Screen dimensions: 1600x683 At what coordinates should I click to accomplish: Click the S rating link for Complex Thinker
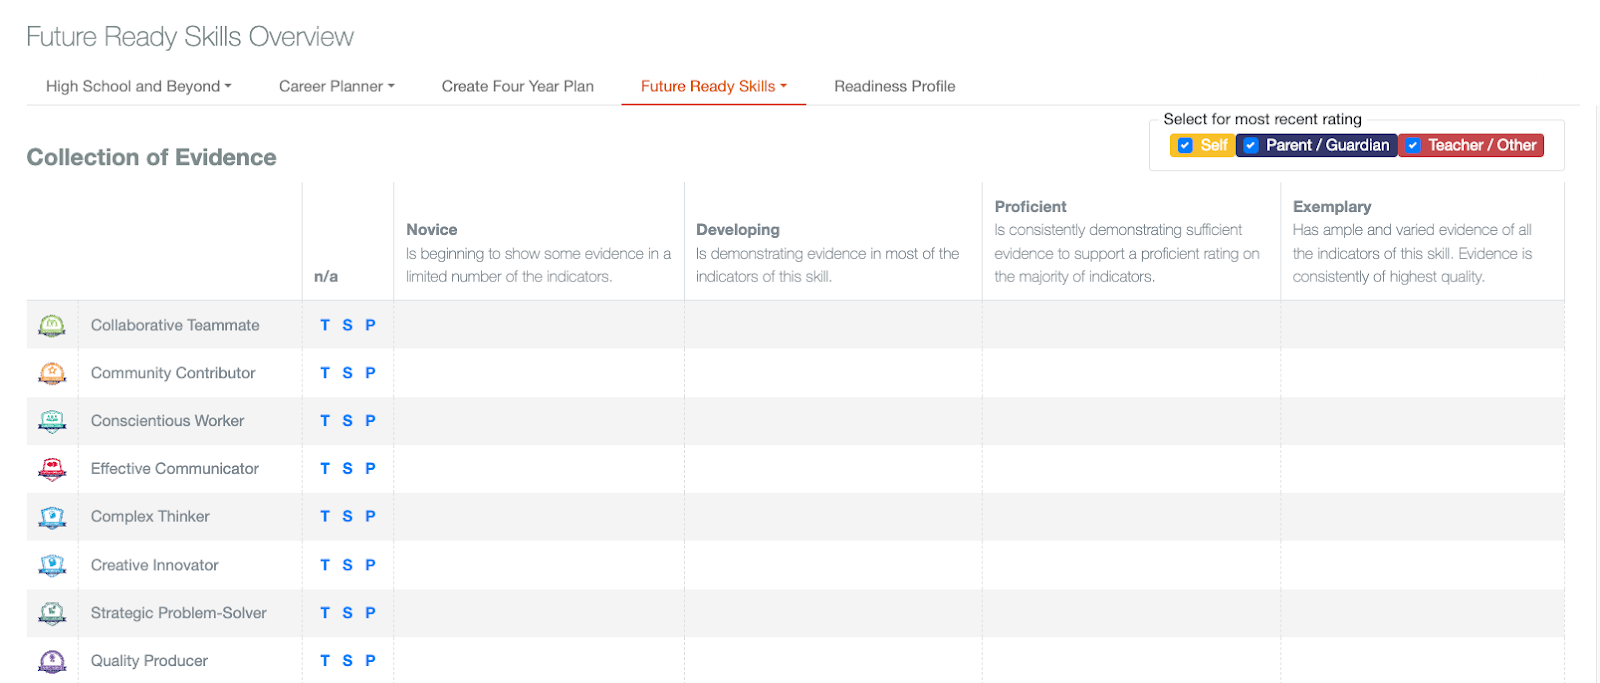pos(347,517)
